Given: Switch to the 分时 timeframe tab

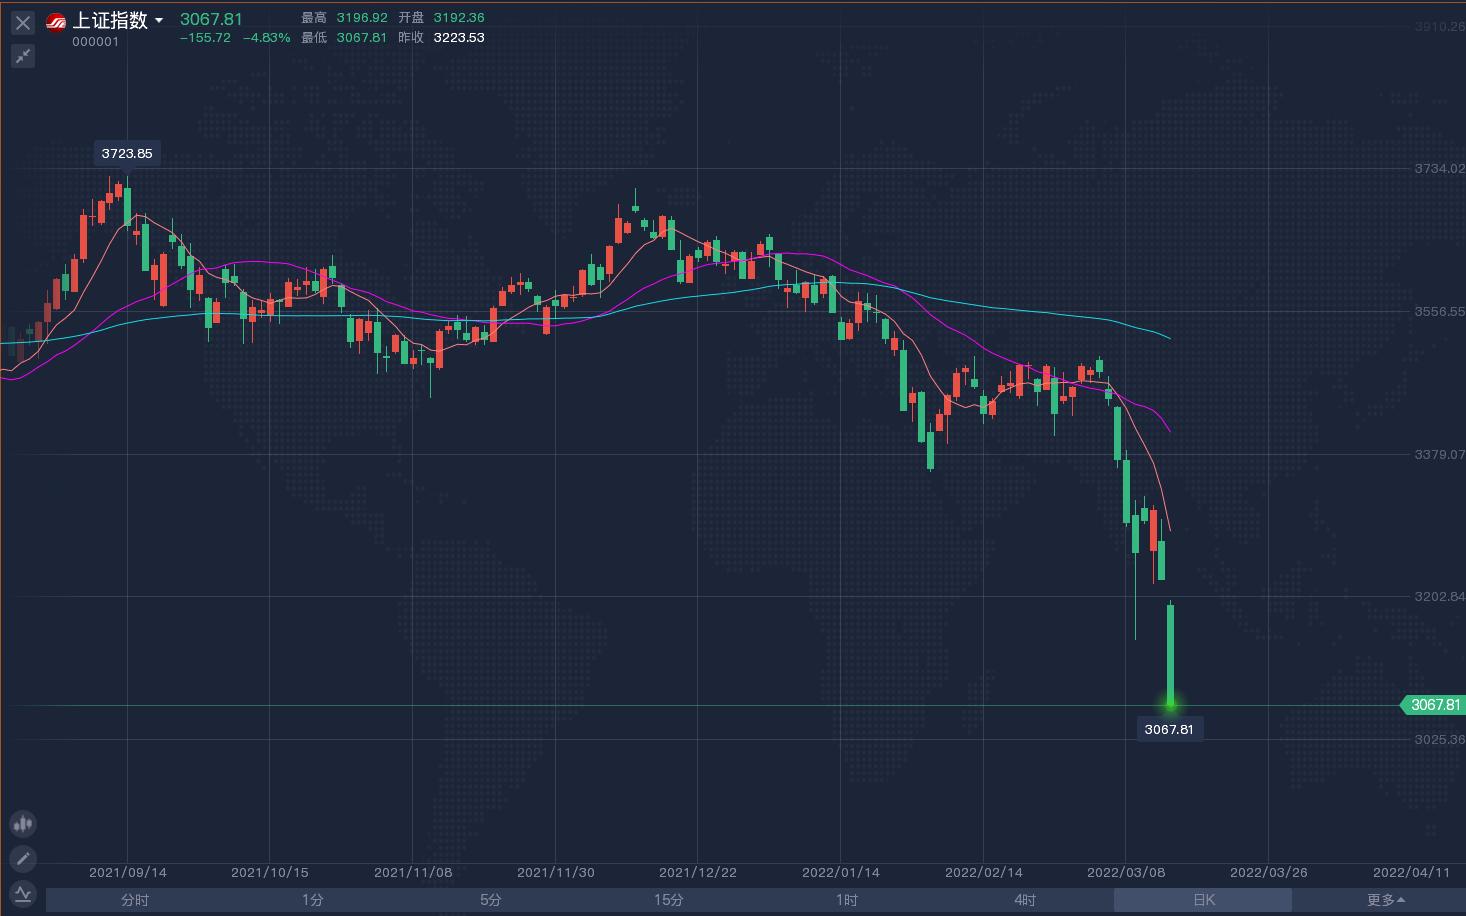Looking at the screenshot, I should click(135, 900).
